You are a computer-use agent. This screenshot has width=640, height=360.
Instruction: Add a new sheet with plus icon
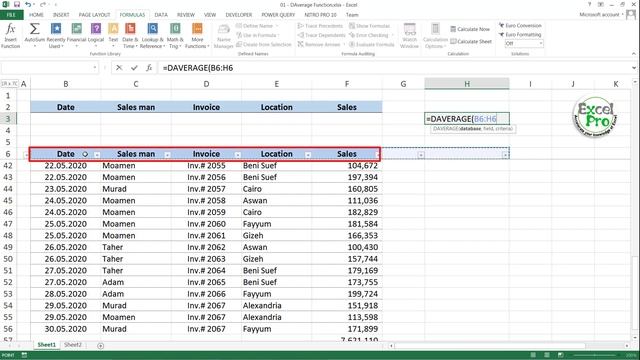click(x=100, y=346)
